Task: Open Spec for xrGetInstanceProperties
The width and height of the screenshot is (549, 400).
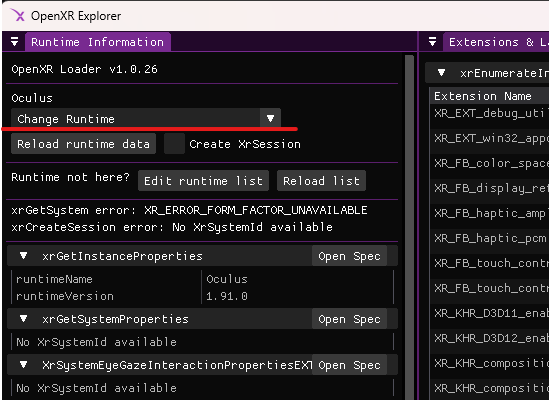Action: 349,256
